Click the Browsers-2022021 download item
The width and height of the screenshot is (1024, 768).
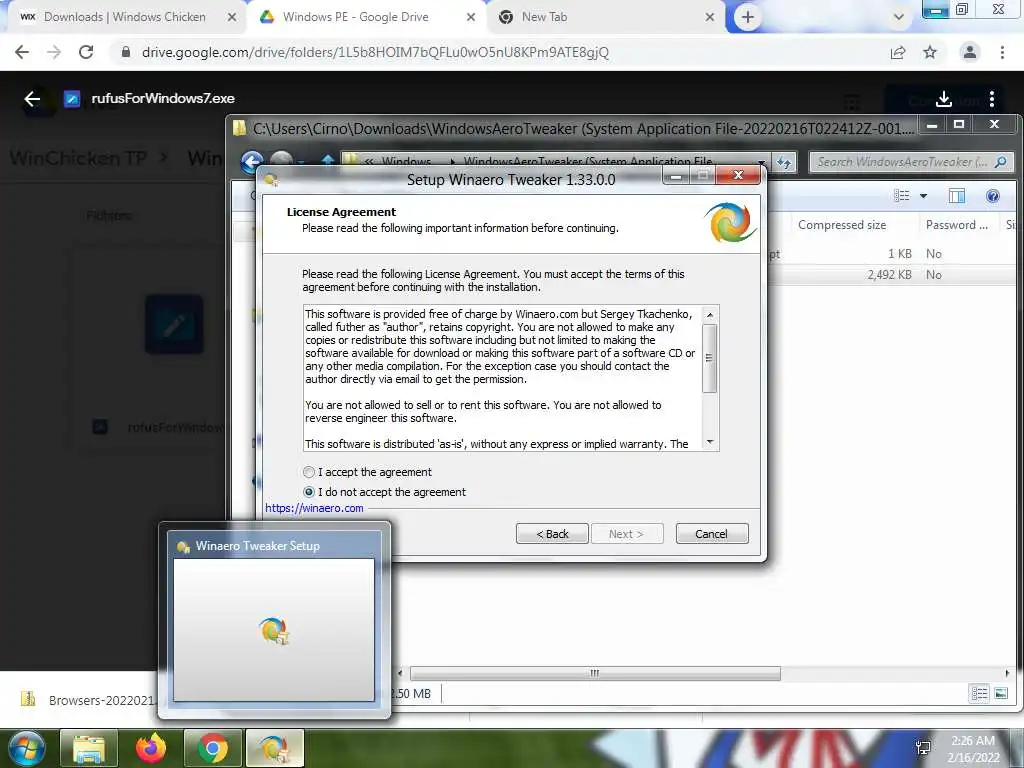[88, 700]
